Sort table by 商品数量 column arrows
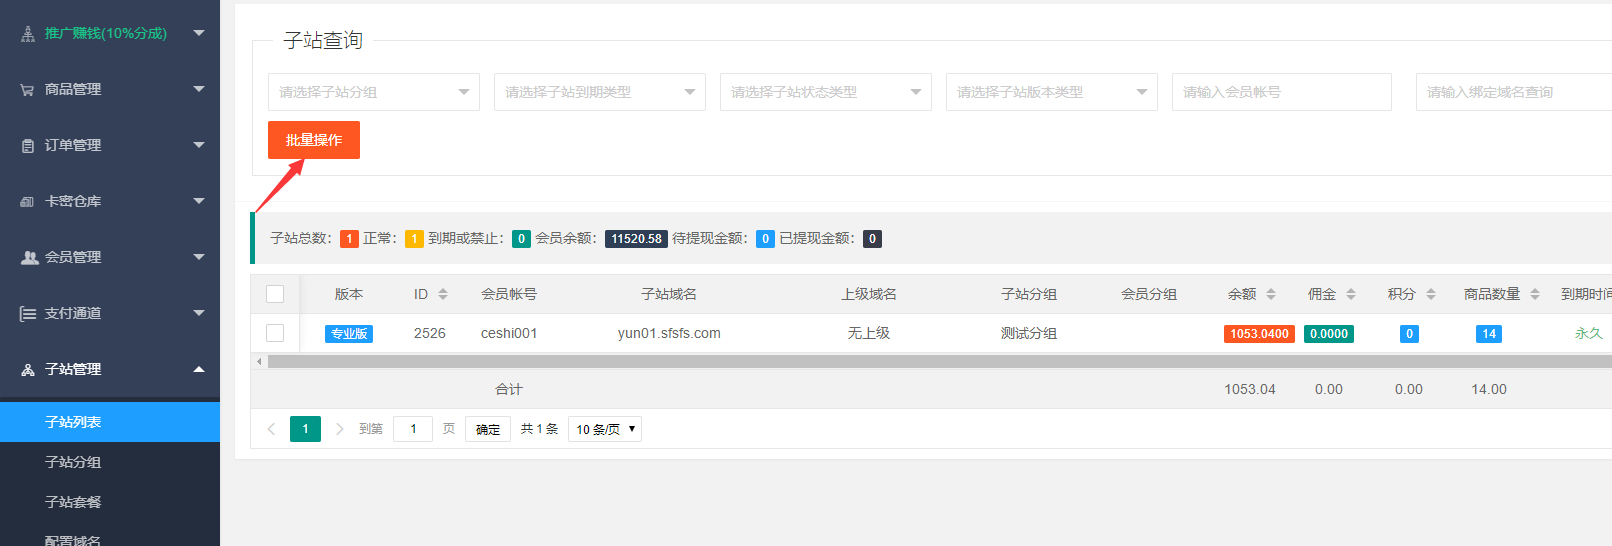Viewport: 1612px width, 546px height. 1535,294
